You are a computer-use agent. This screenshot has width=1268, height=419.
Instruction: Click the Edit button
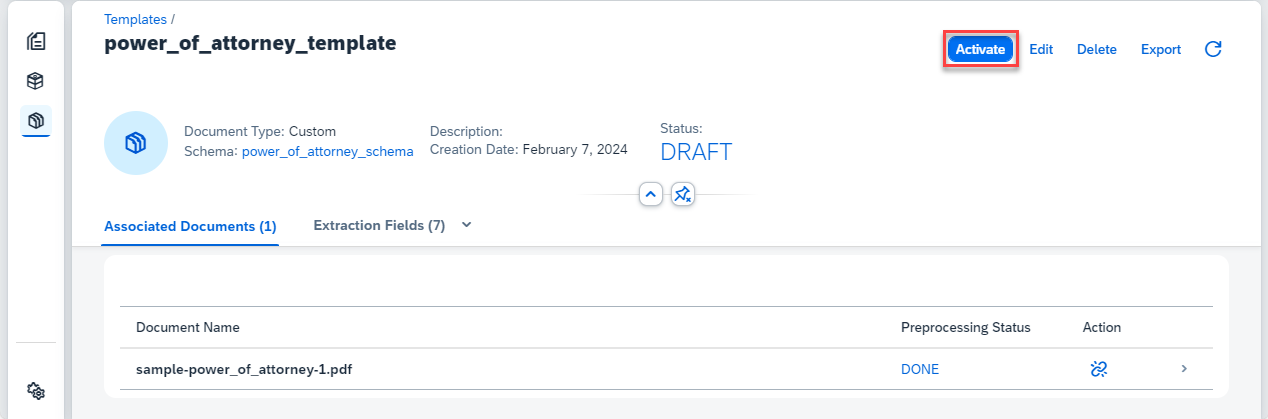1041,49
